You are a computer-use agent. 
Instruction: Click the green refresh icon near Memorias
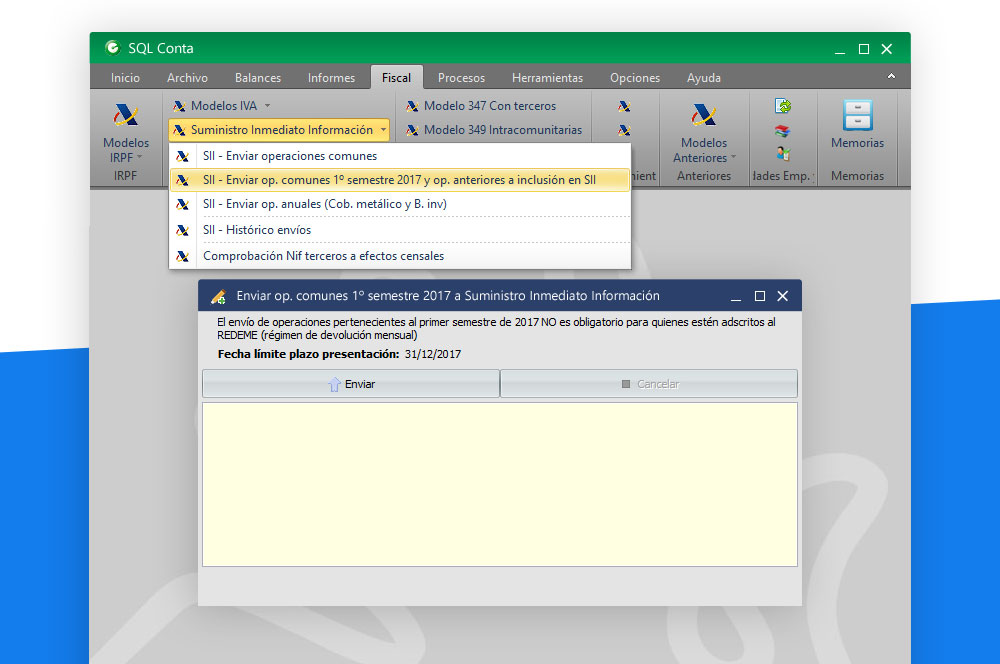783,106
